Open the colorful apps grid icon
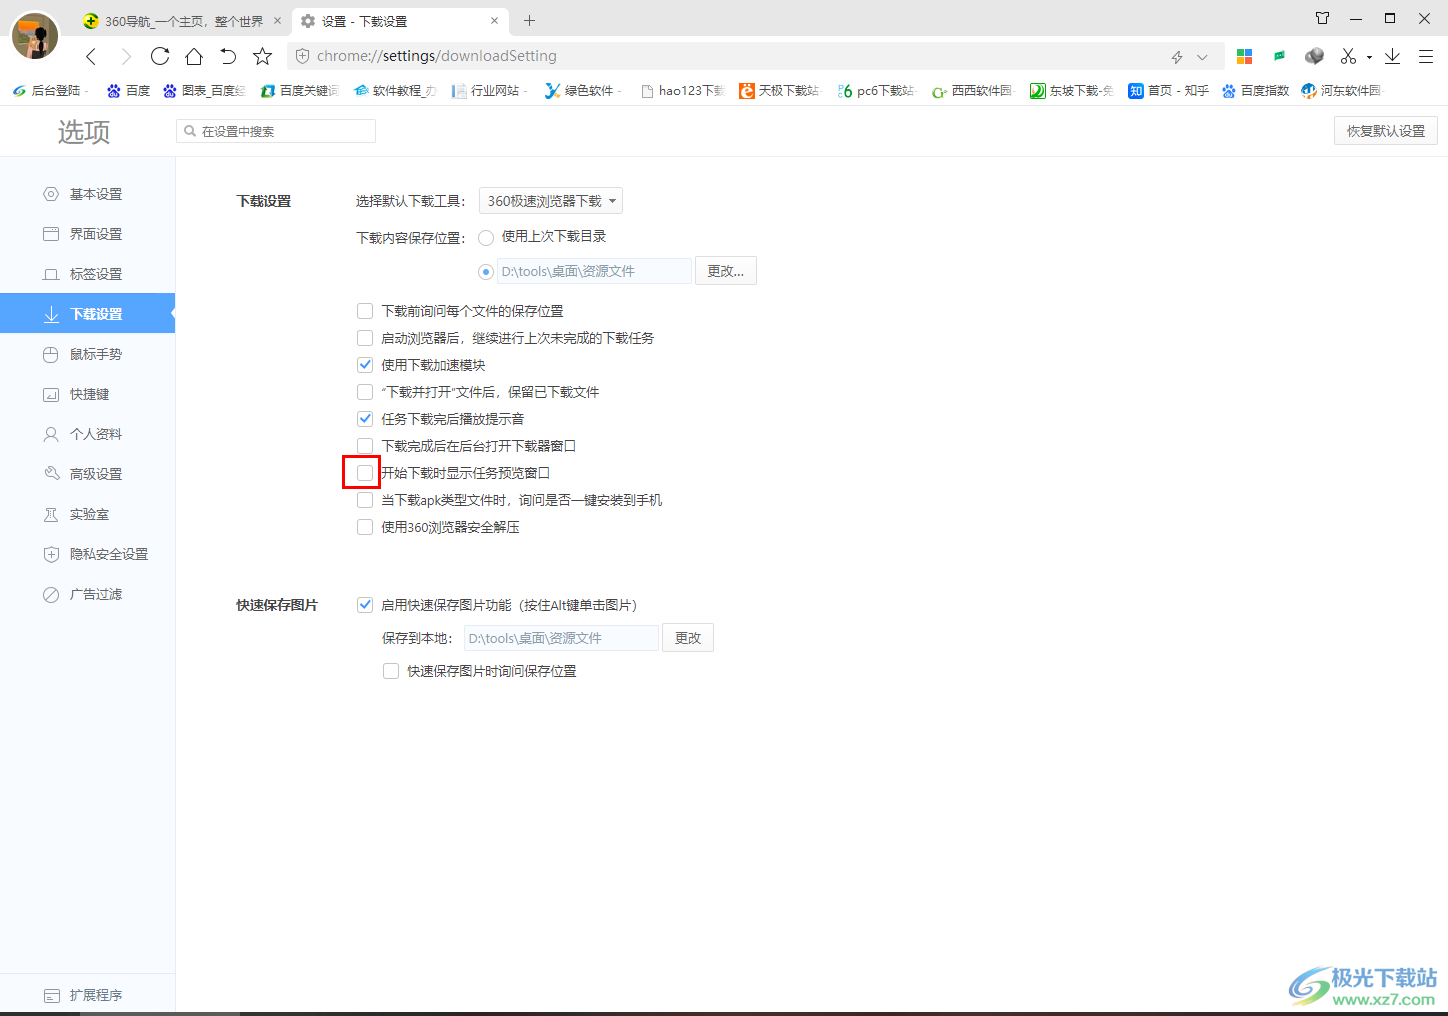This screenshot has width=1448, height=1016. 1245,56
